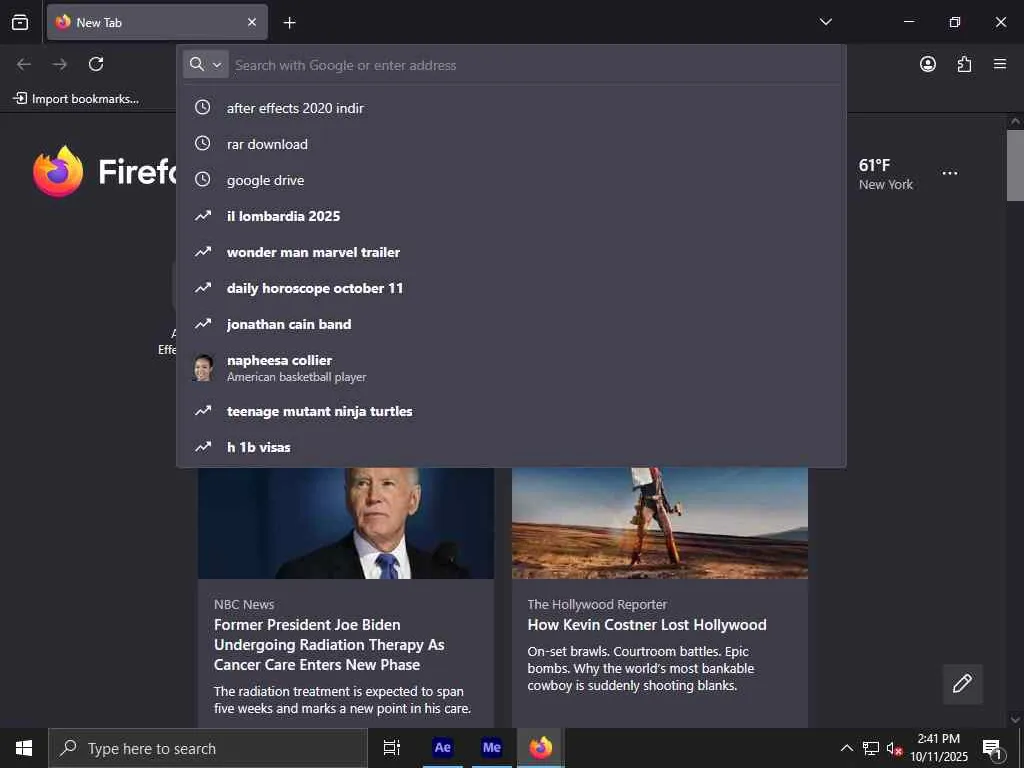The width and height of the screenshot is (1024, 768).
Task: Open the Extensions puzzle icon
Action: point(964,64)
